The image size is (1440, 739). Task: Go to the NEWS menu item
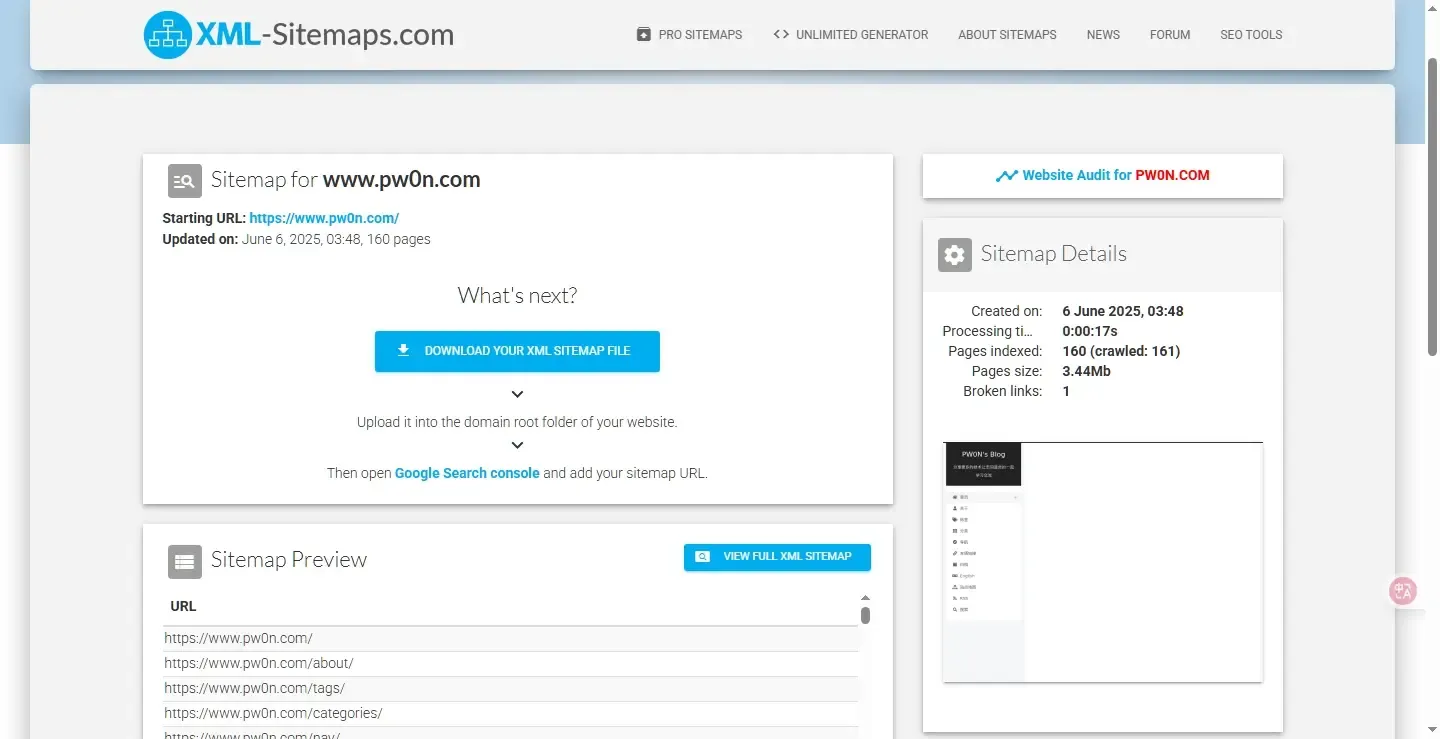(x=1103, y=34)
